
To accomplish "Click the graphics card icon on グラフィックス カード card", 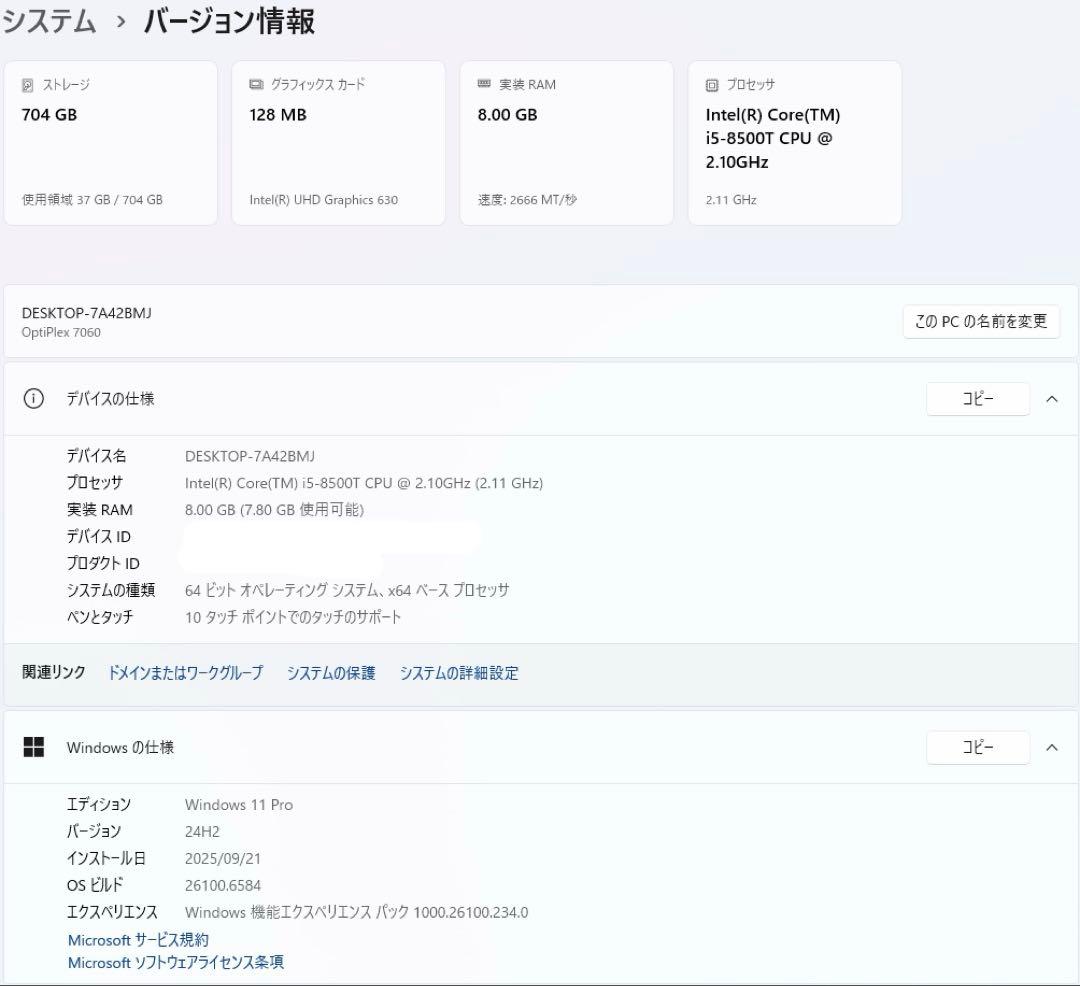I will coord(258,85).
